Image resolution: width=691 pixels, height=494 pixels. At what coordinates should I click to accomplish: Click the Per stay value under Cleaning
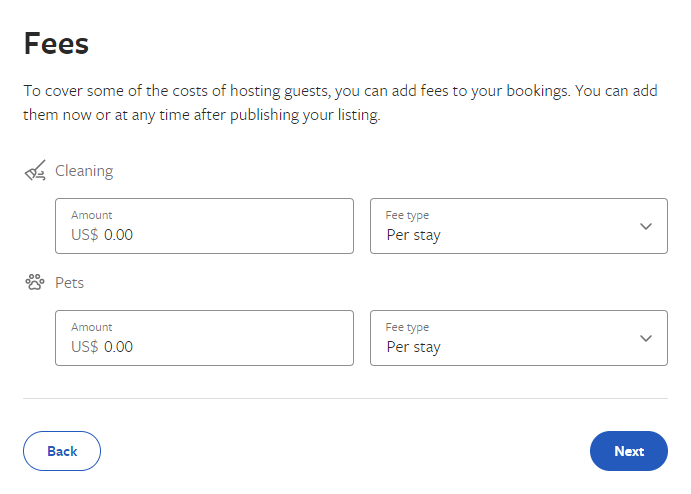click(x=413, y=235)
